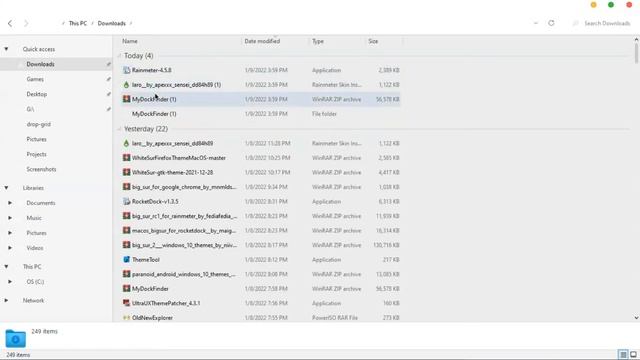Click the paranoid_android_windows_10_themes archive icon
The image size is (640, 360).
point(127,274)
